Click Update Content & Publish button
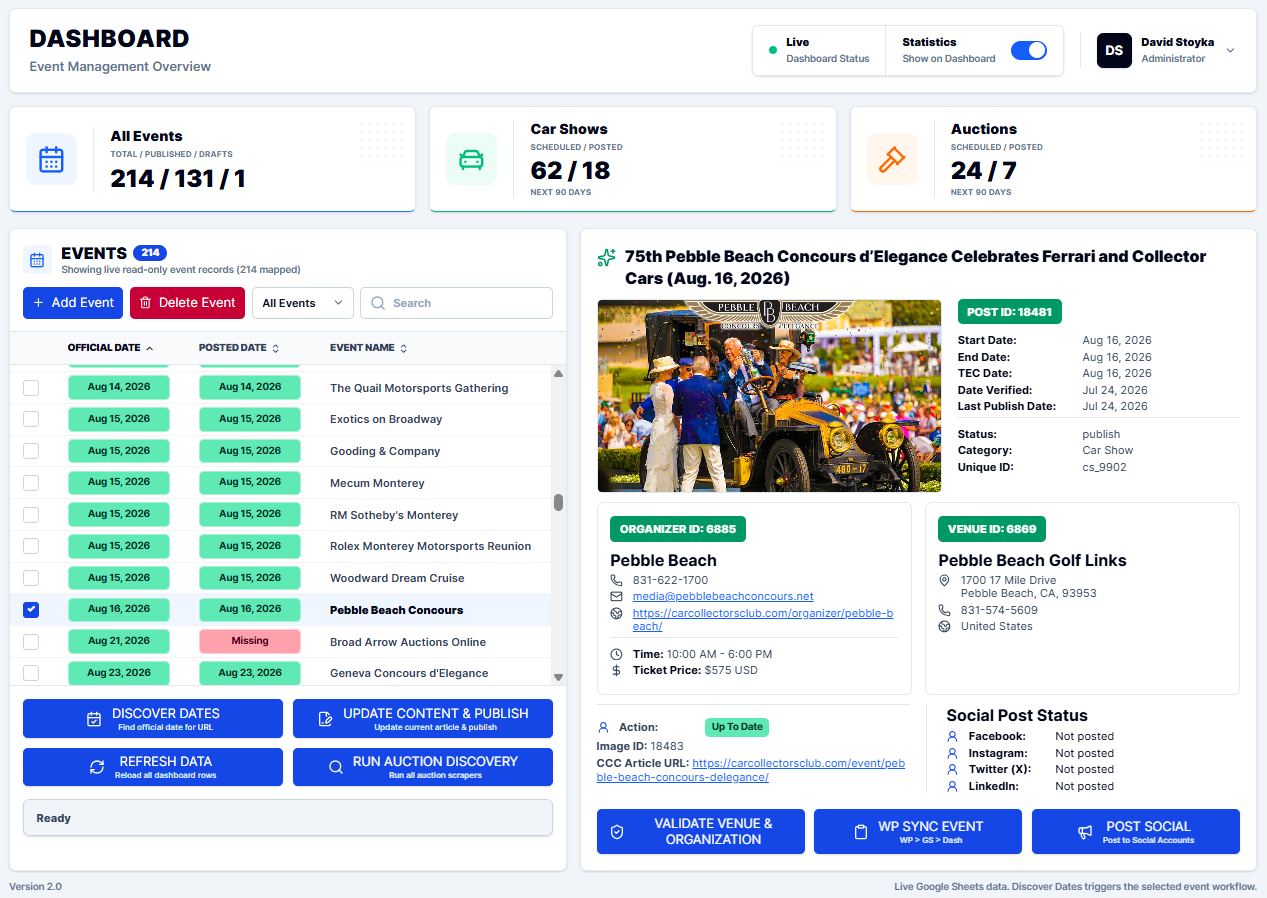1267x898 pixels. point(423,718)
